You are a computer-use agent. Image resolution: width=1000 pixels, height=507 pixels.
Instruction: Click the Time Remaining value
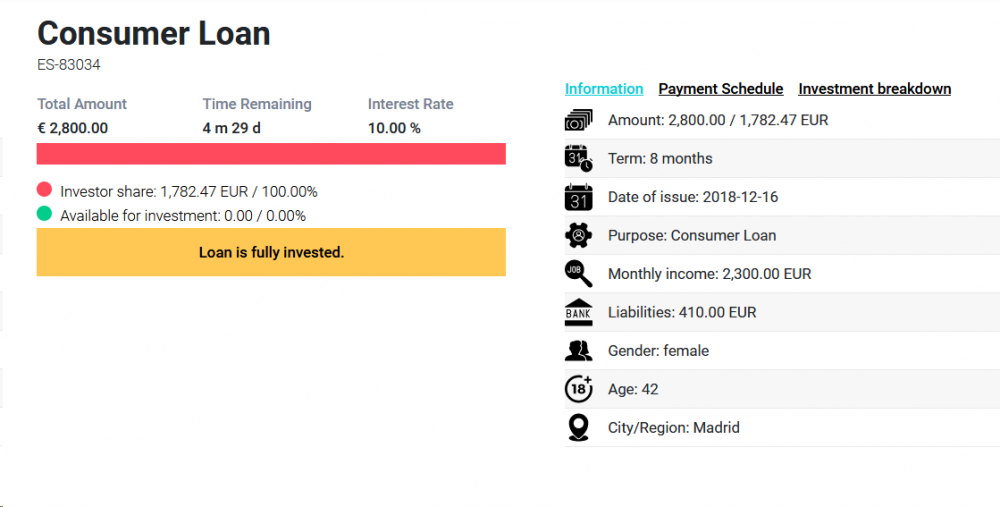[x=231, y=128]
